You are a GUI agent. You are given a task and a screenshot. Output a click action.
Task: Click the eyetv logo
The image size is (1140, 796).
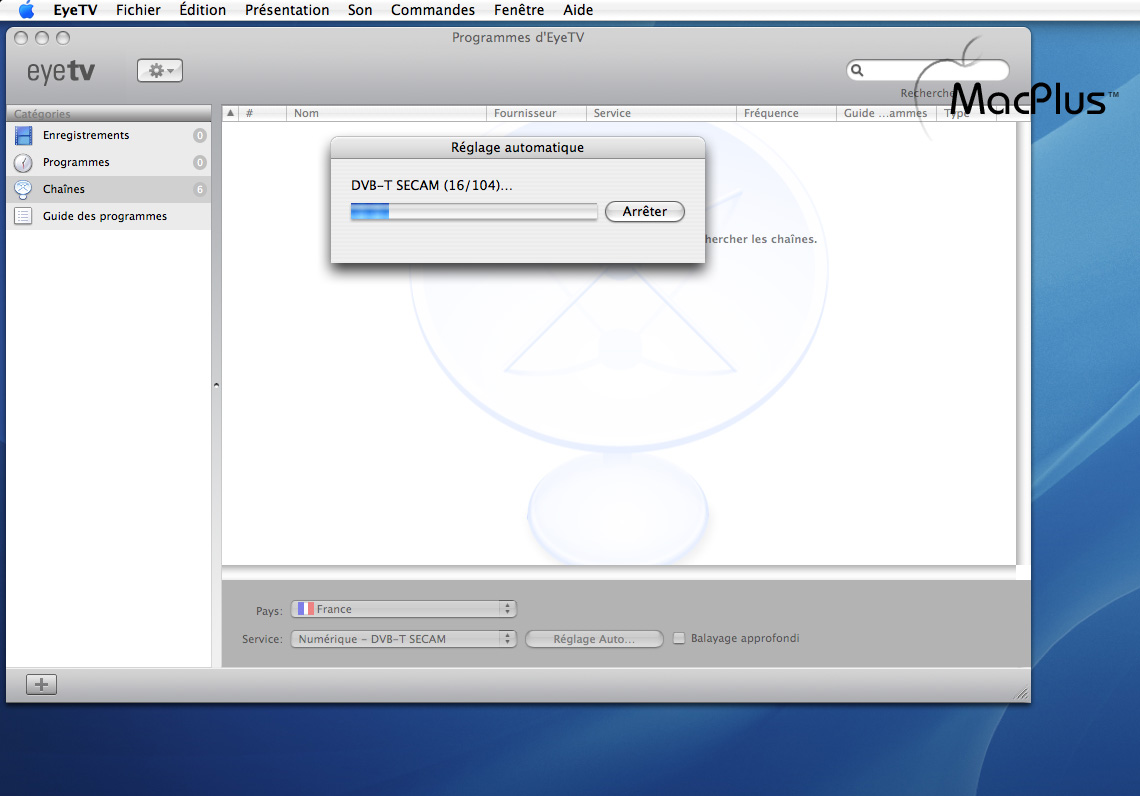click(x=61, y=71)
